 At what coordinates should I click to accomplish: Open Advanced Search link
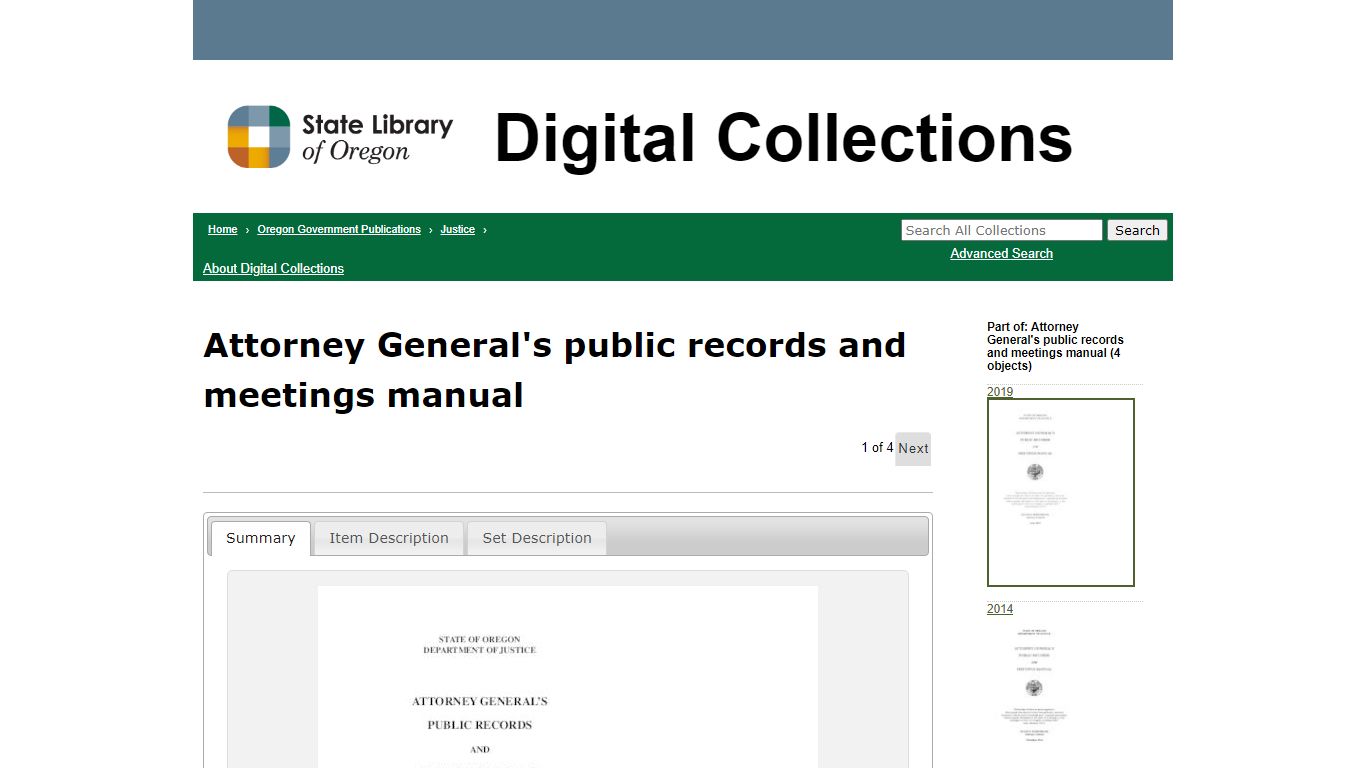click(1001, 253)
